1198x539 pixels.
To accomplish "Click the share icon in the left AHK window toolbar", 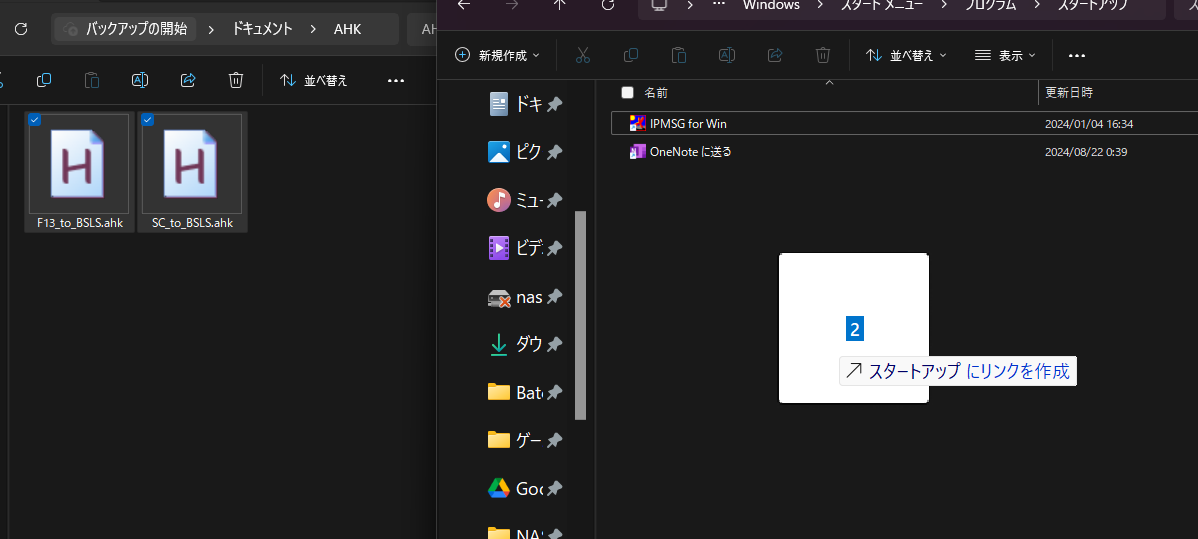I will coord(188,80).
